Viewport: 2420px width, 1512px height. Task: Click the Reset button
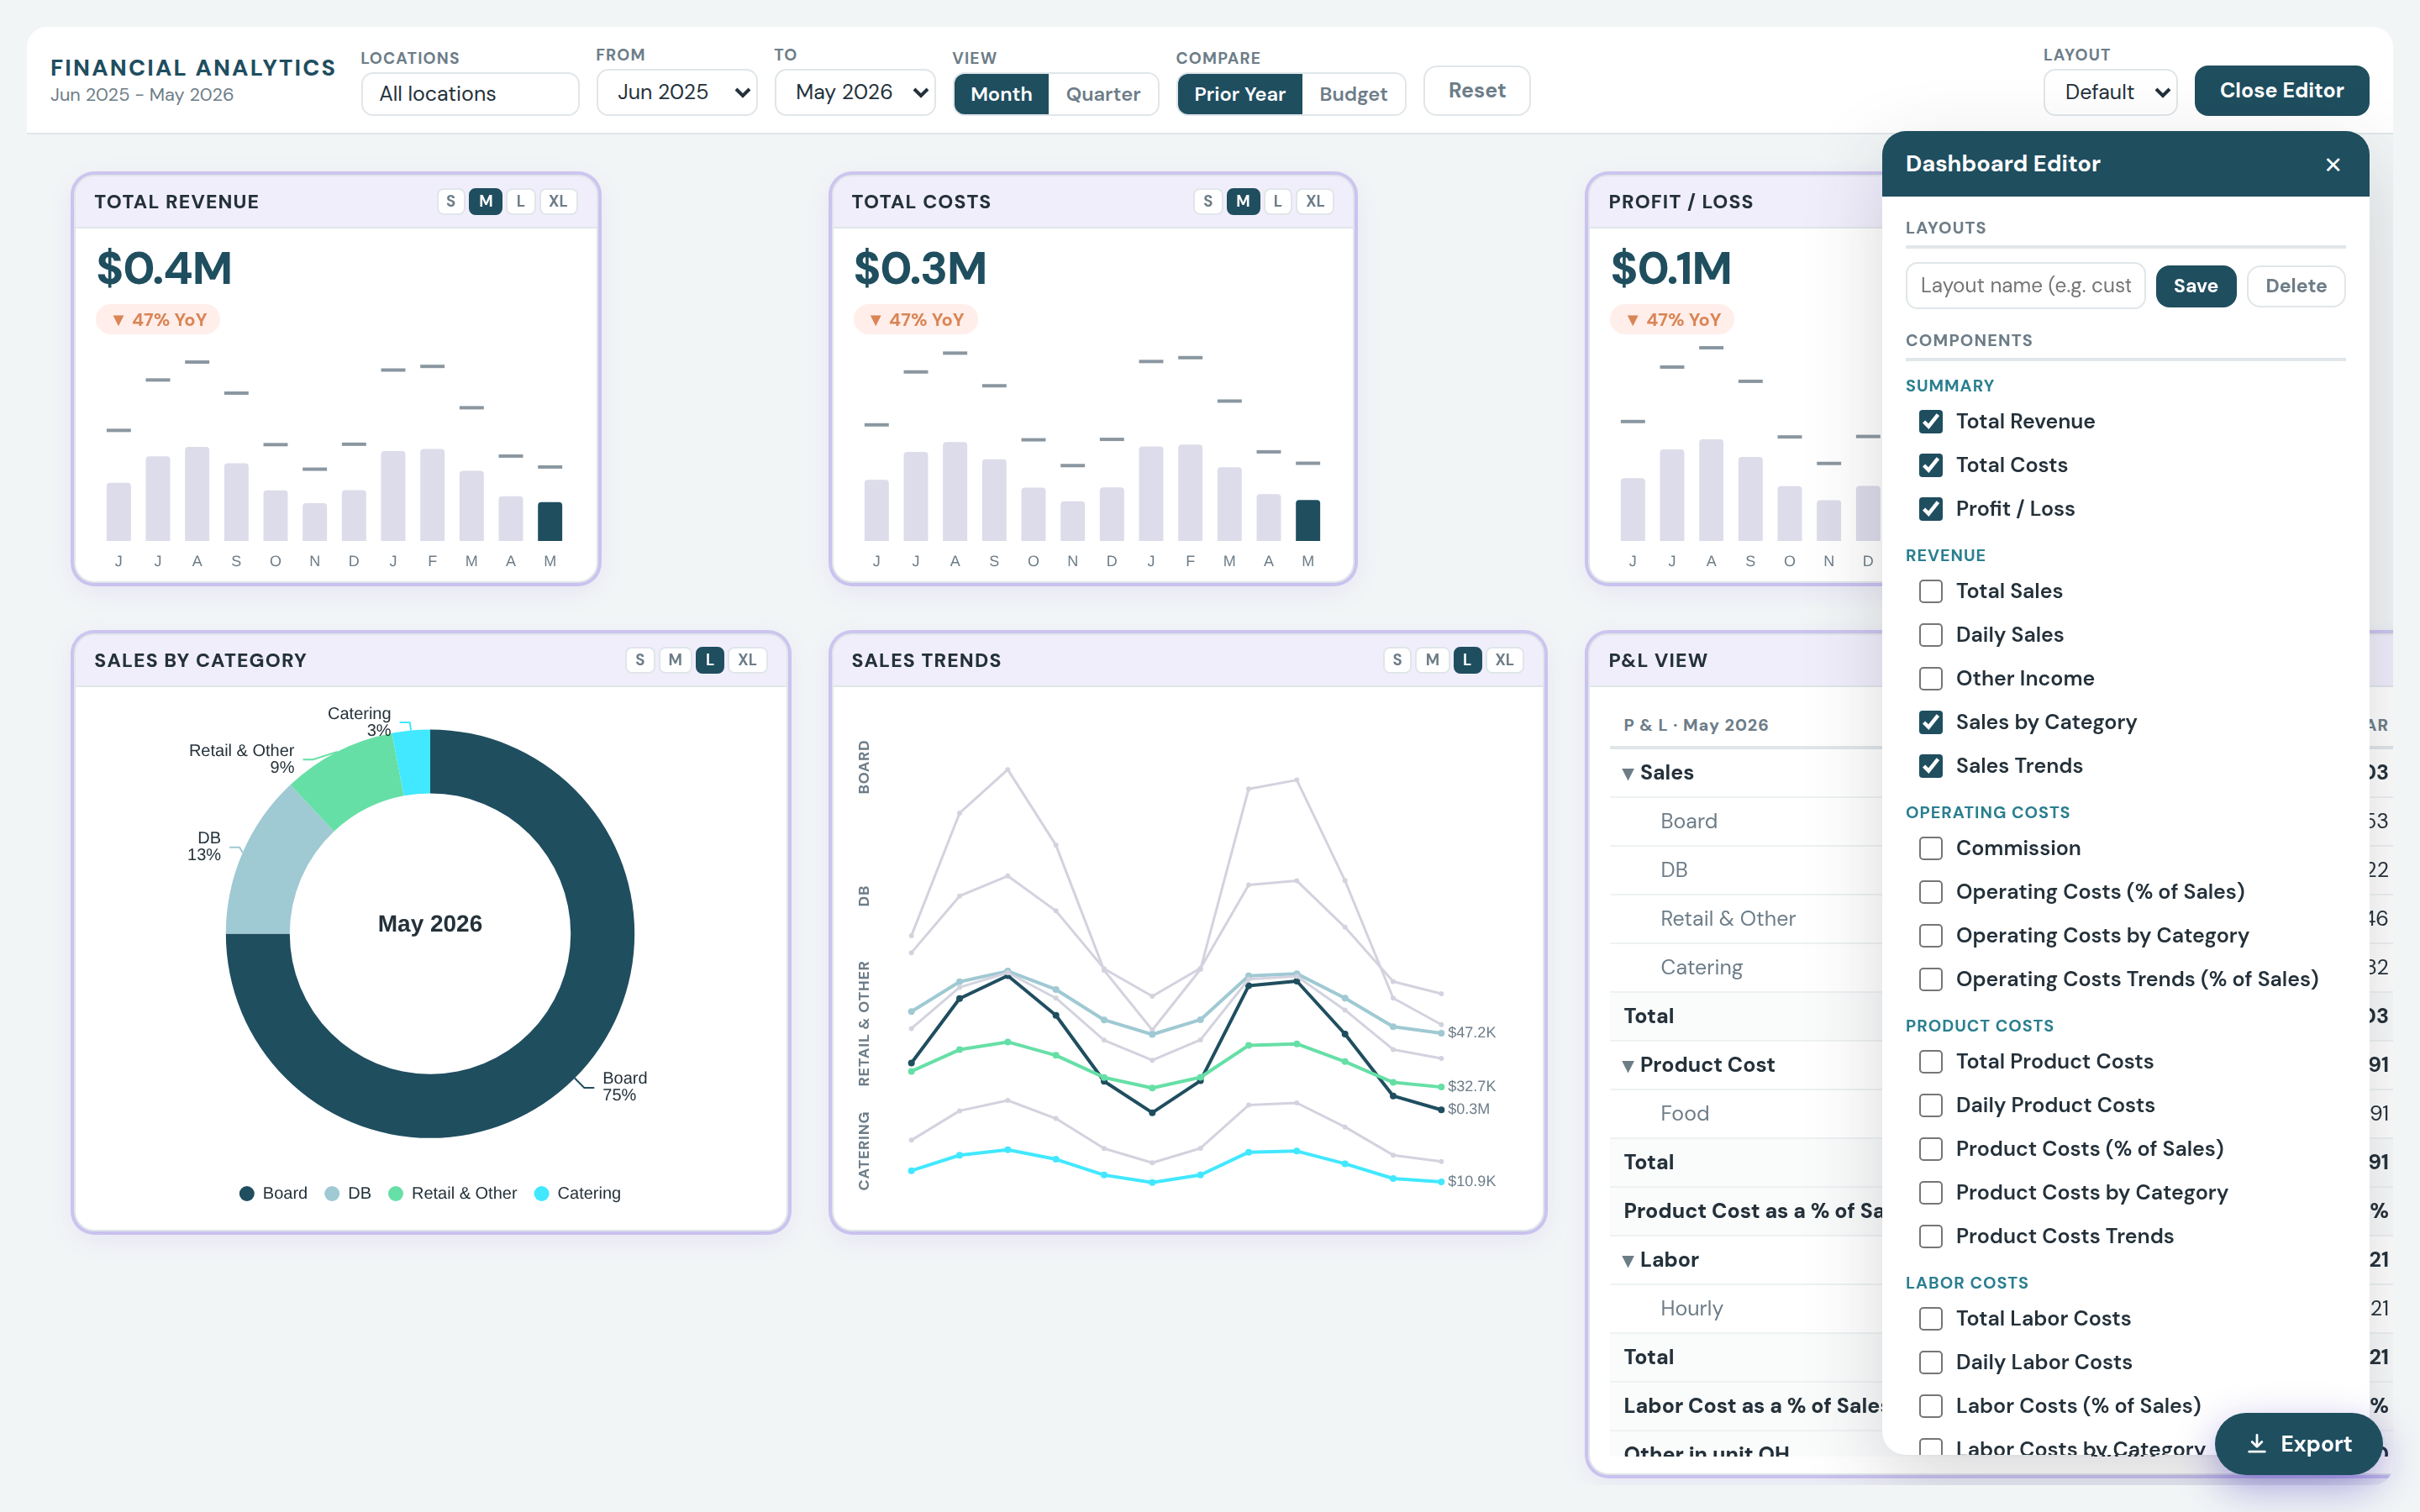click(x=1476, y=91)
